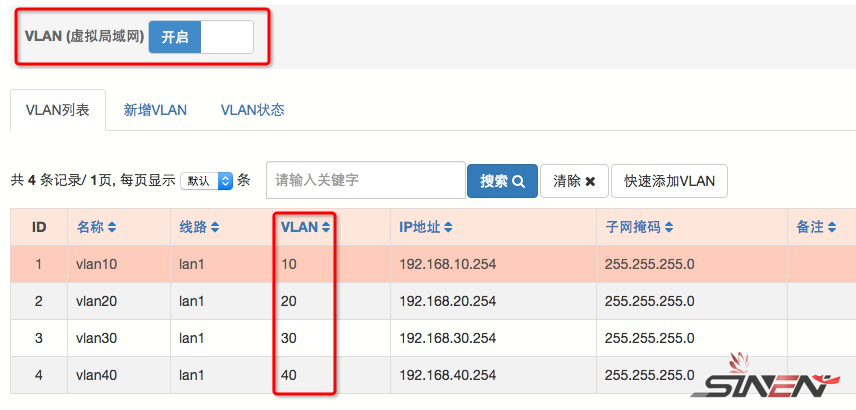Click the 清除 clear button
The height and width of the screenshot is (410, 856).
tap(574, 181)
